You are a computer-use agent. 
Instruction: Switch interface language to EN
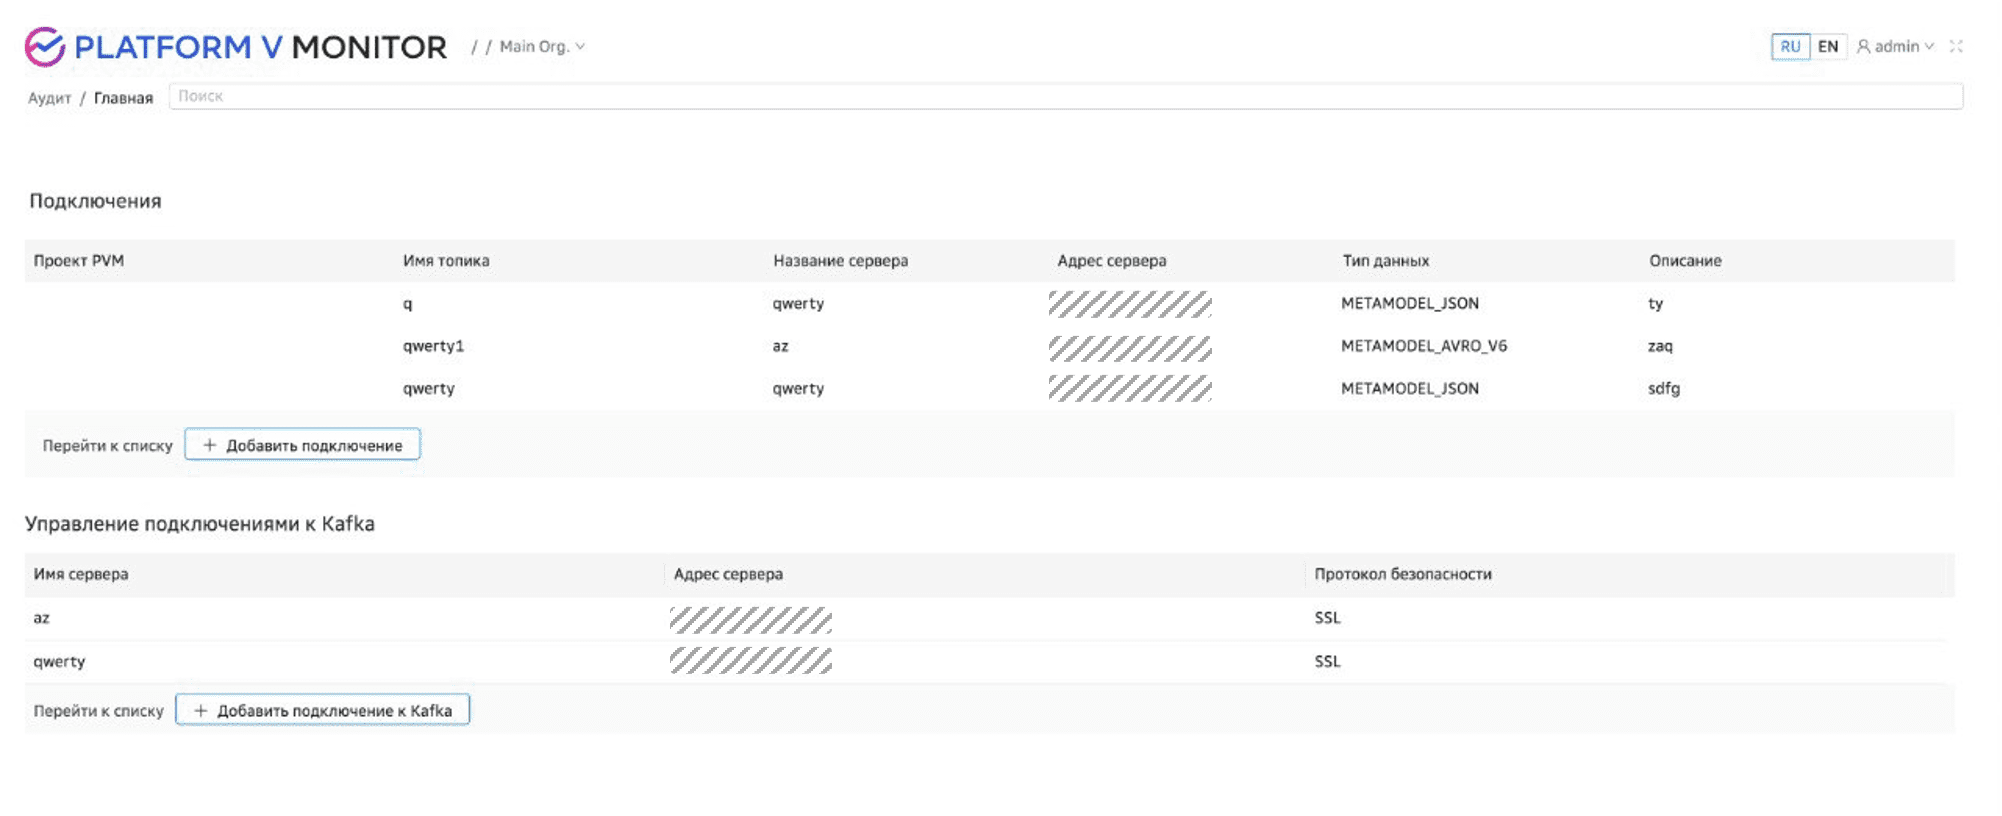click(1828, 47)
